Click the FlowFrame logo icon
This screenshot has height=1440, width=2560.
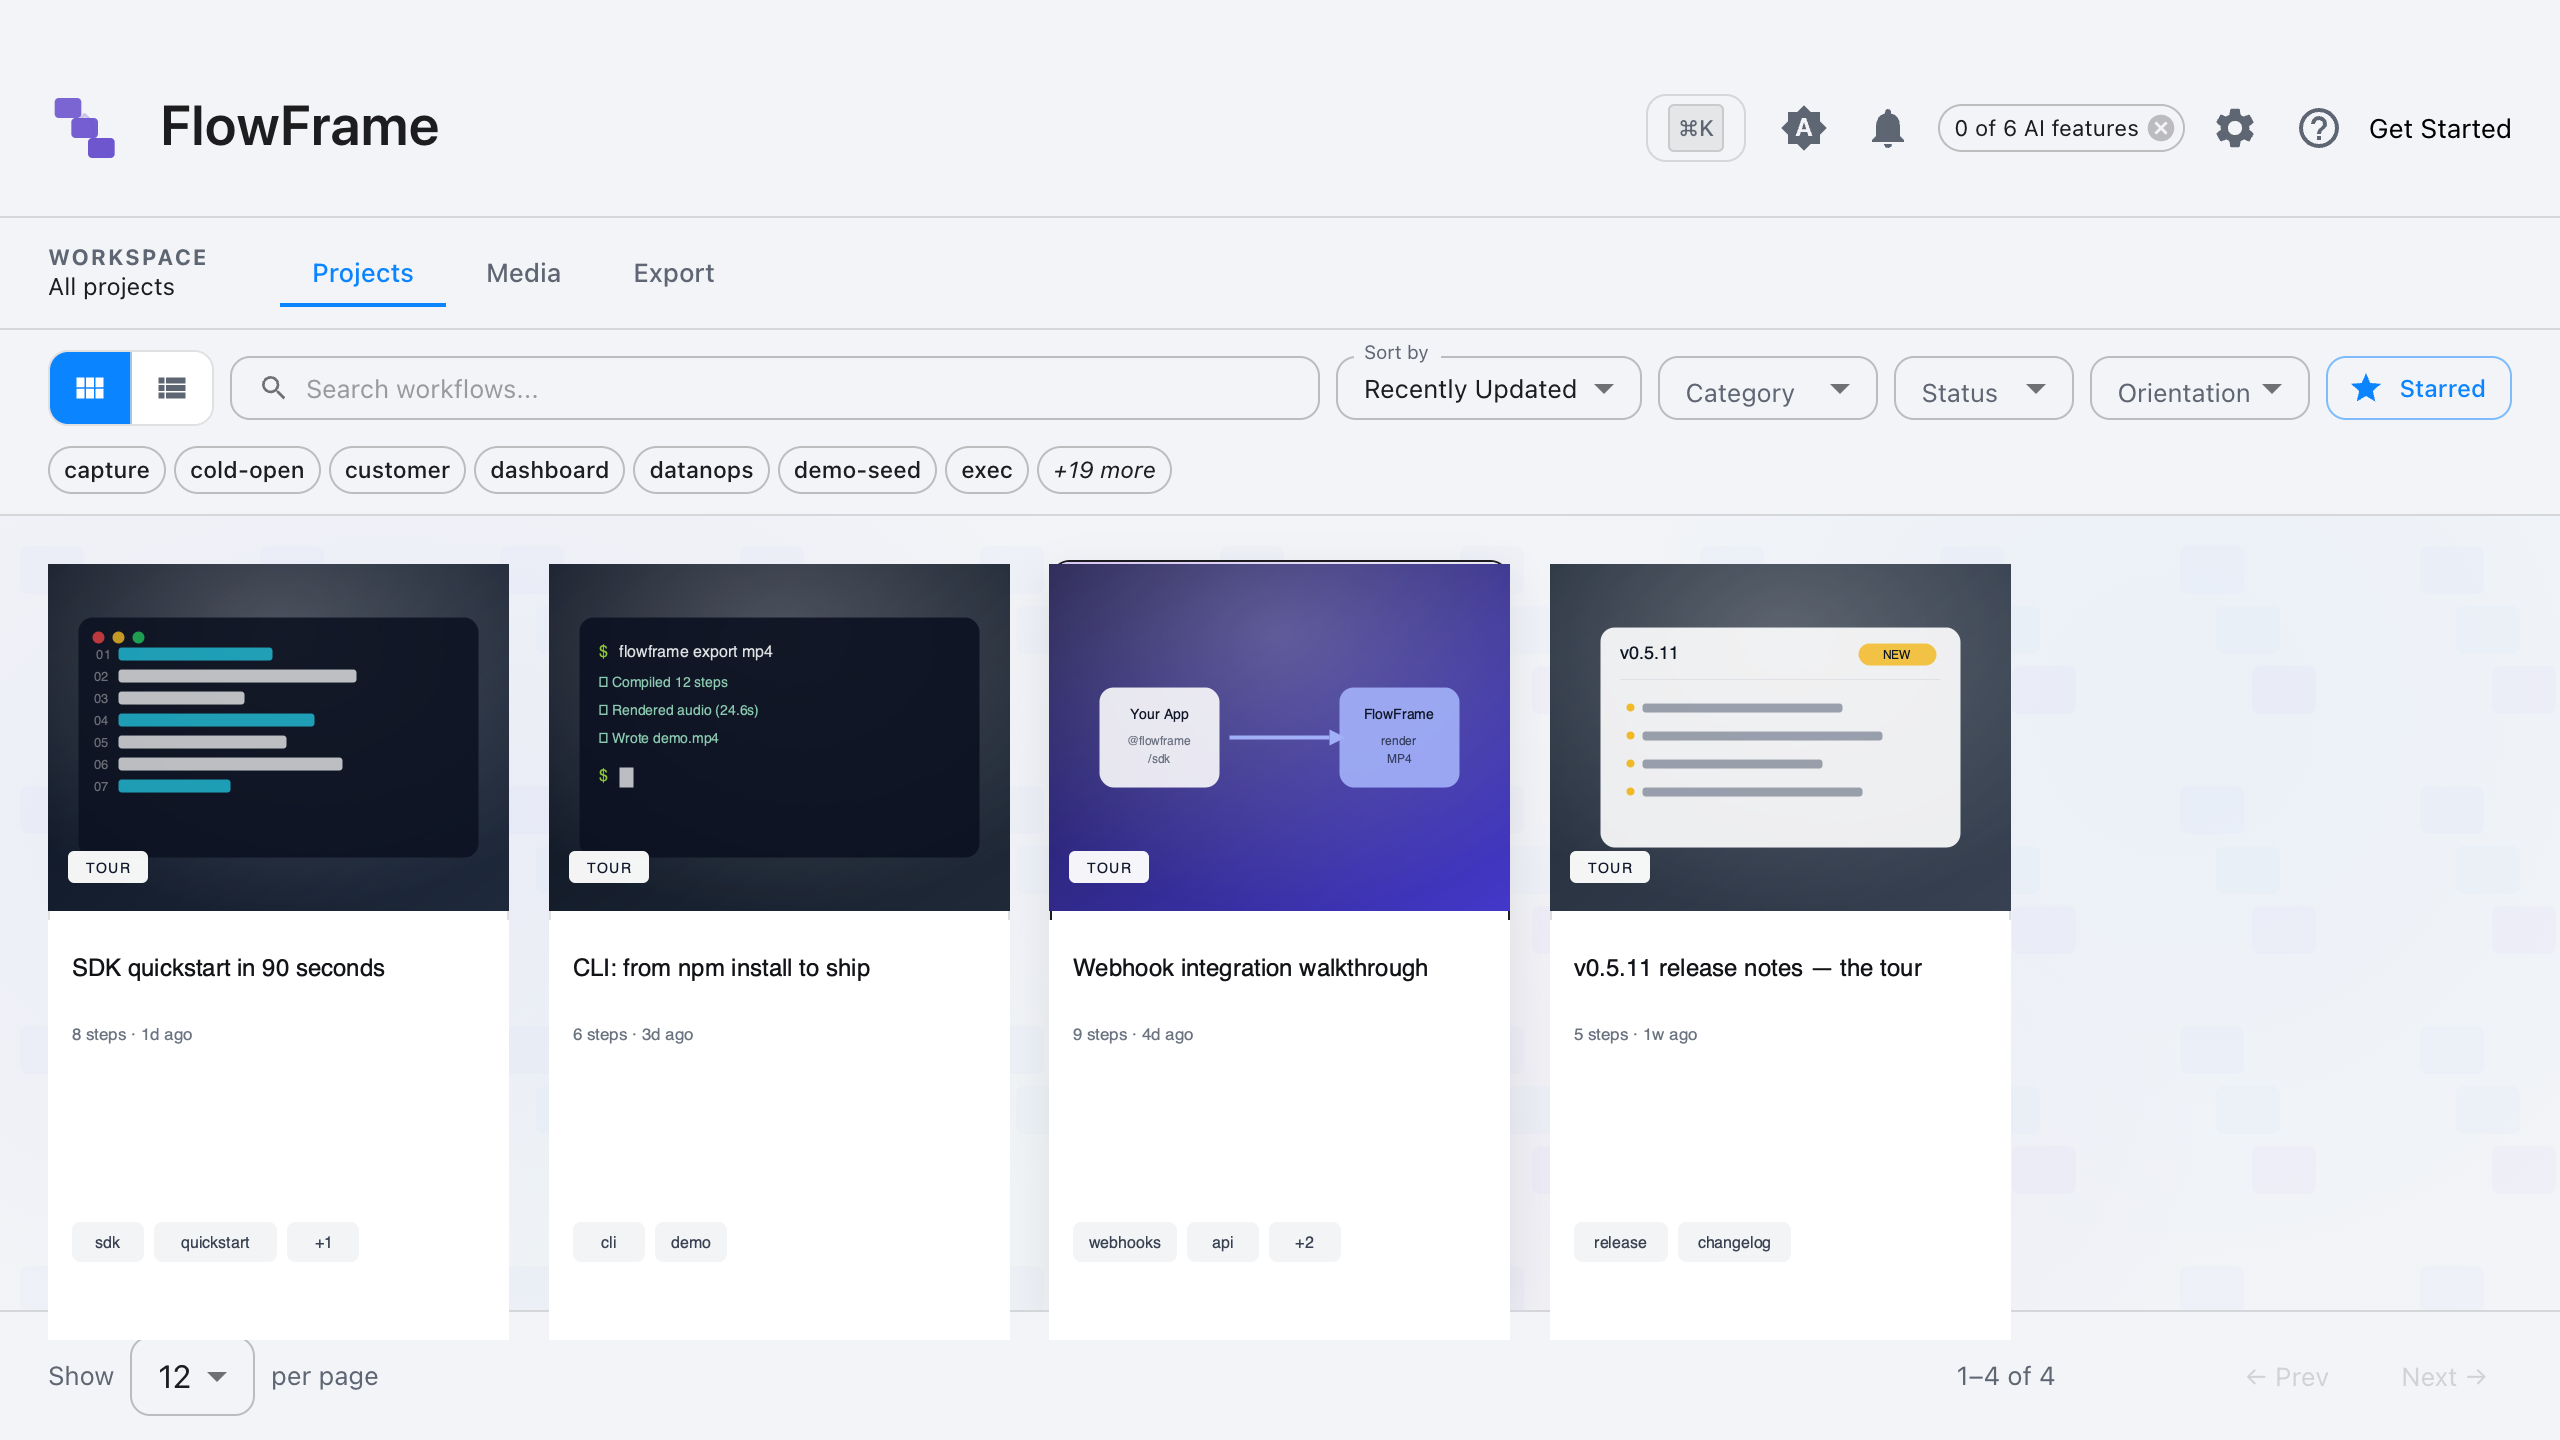[85, 128]
